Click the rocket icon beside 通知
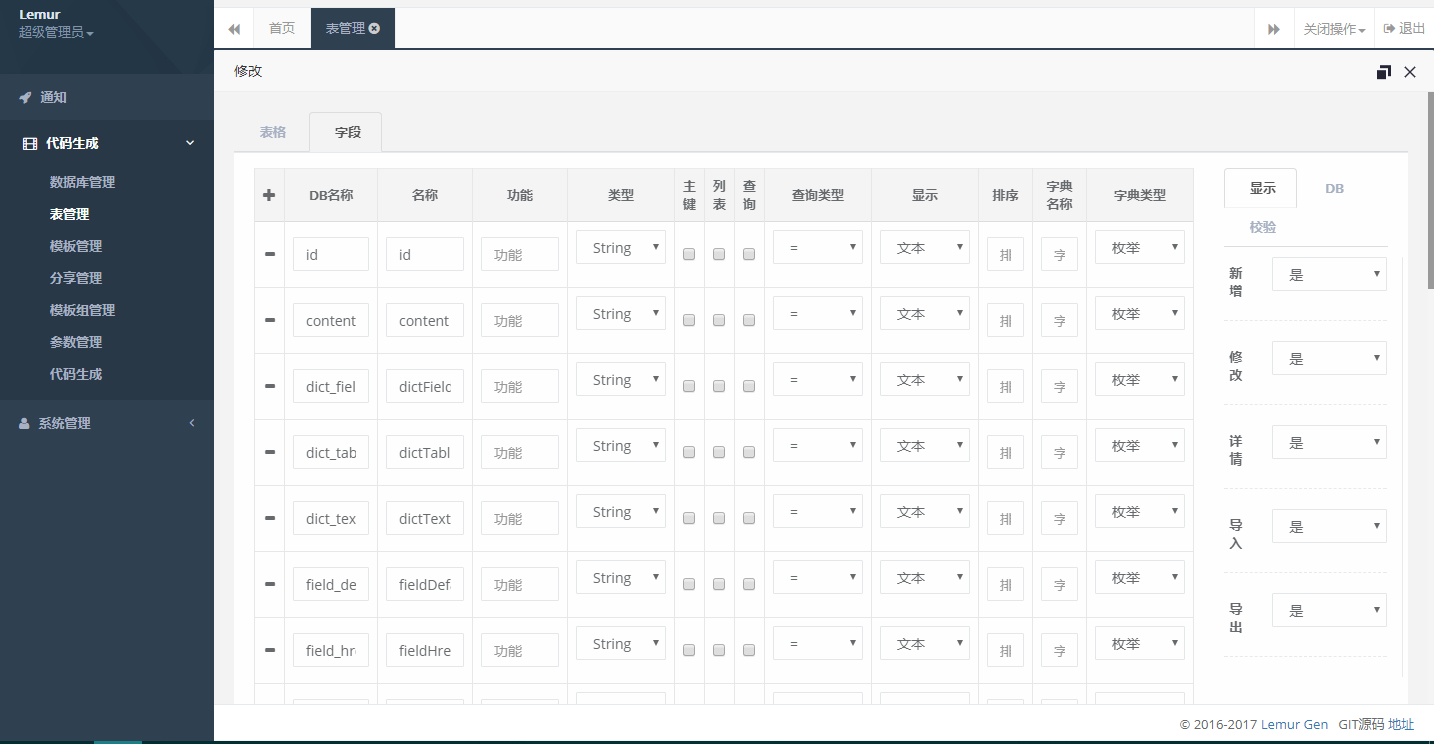The width and height of the screenshot is (1434, 744). pos(26,97)
